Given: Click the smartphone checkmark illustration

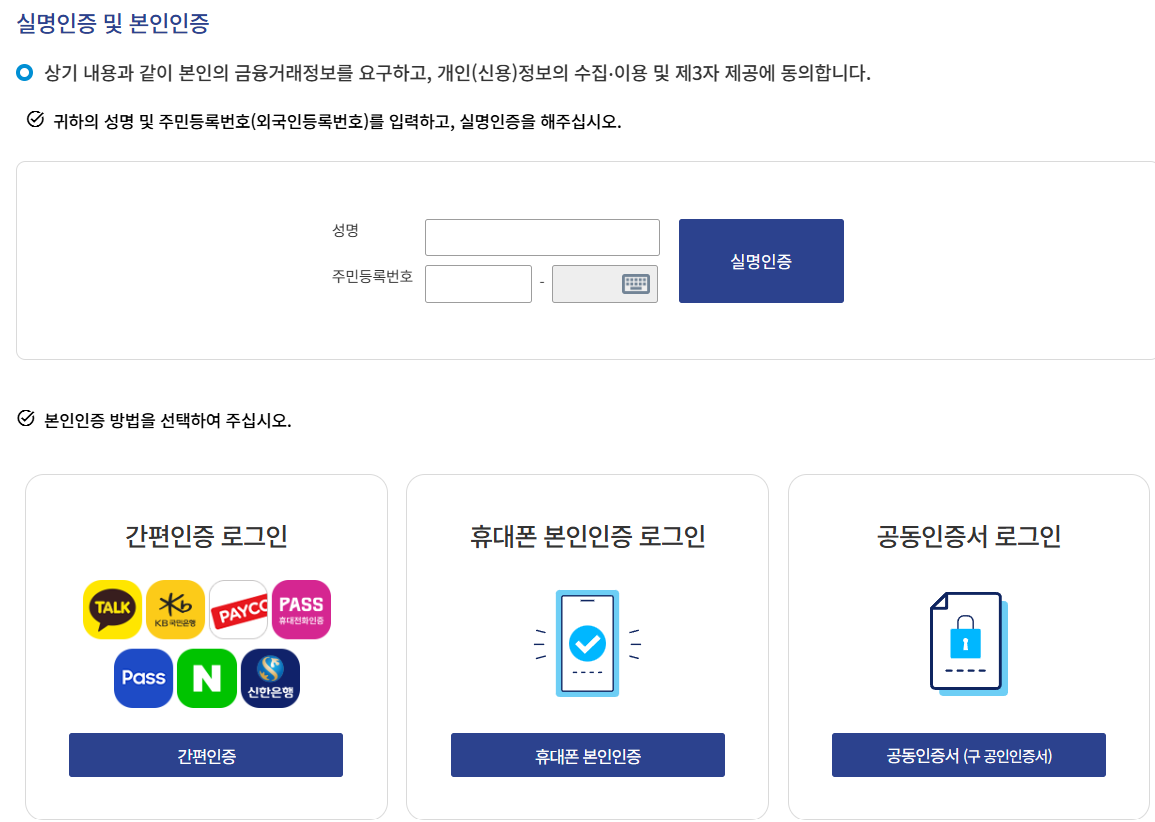Looking at the screenshot, I should (586, 645).
